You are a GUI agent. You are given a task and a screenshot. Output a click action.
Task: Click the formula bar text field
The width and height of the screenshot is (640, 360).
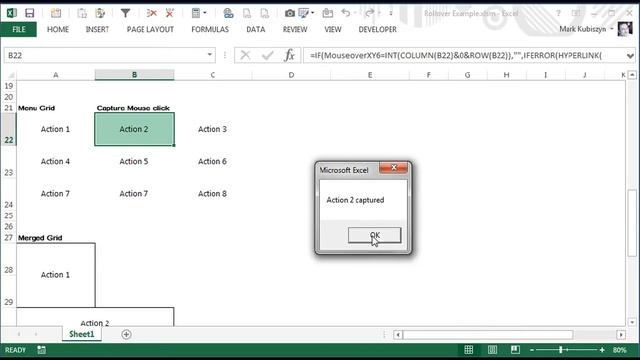click(x=464, y=55)
